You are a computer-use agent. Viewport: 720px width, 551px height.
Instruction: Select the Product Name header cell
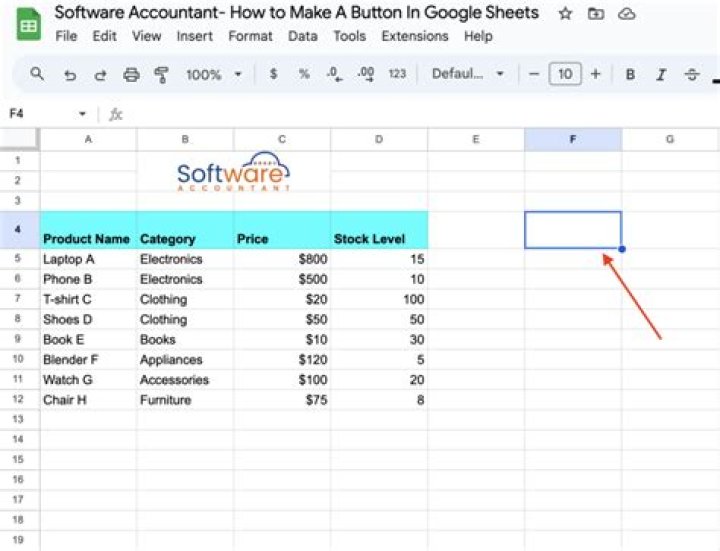tap(88, 230)
